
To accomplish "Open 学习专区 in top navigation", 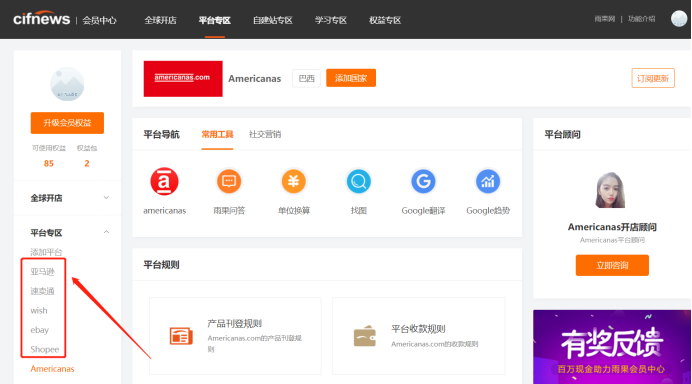I will coord(331,20).
